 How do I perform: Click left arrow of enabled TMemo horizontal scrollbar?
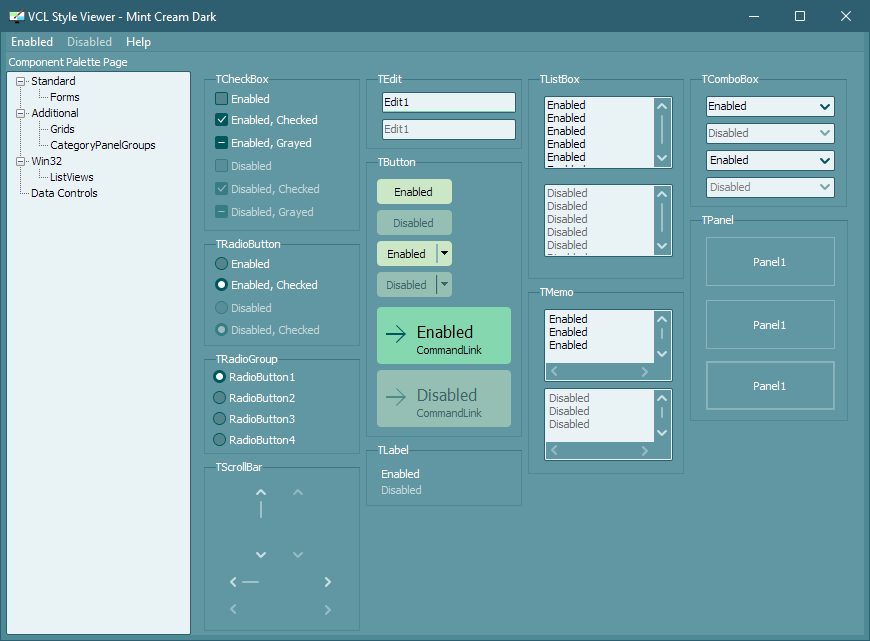pos(554,371)
